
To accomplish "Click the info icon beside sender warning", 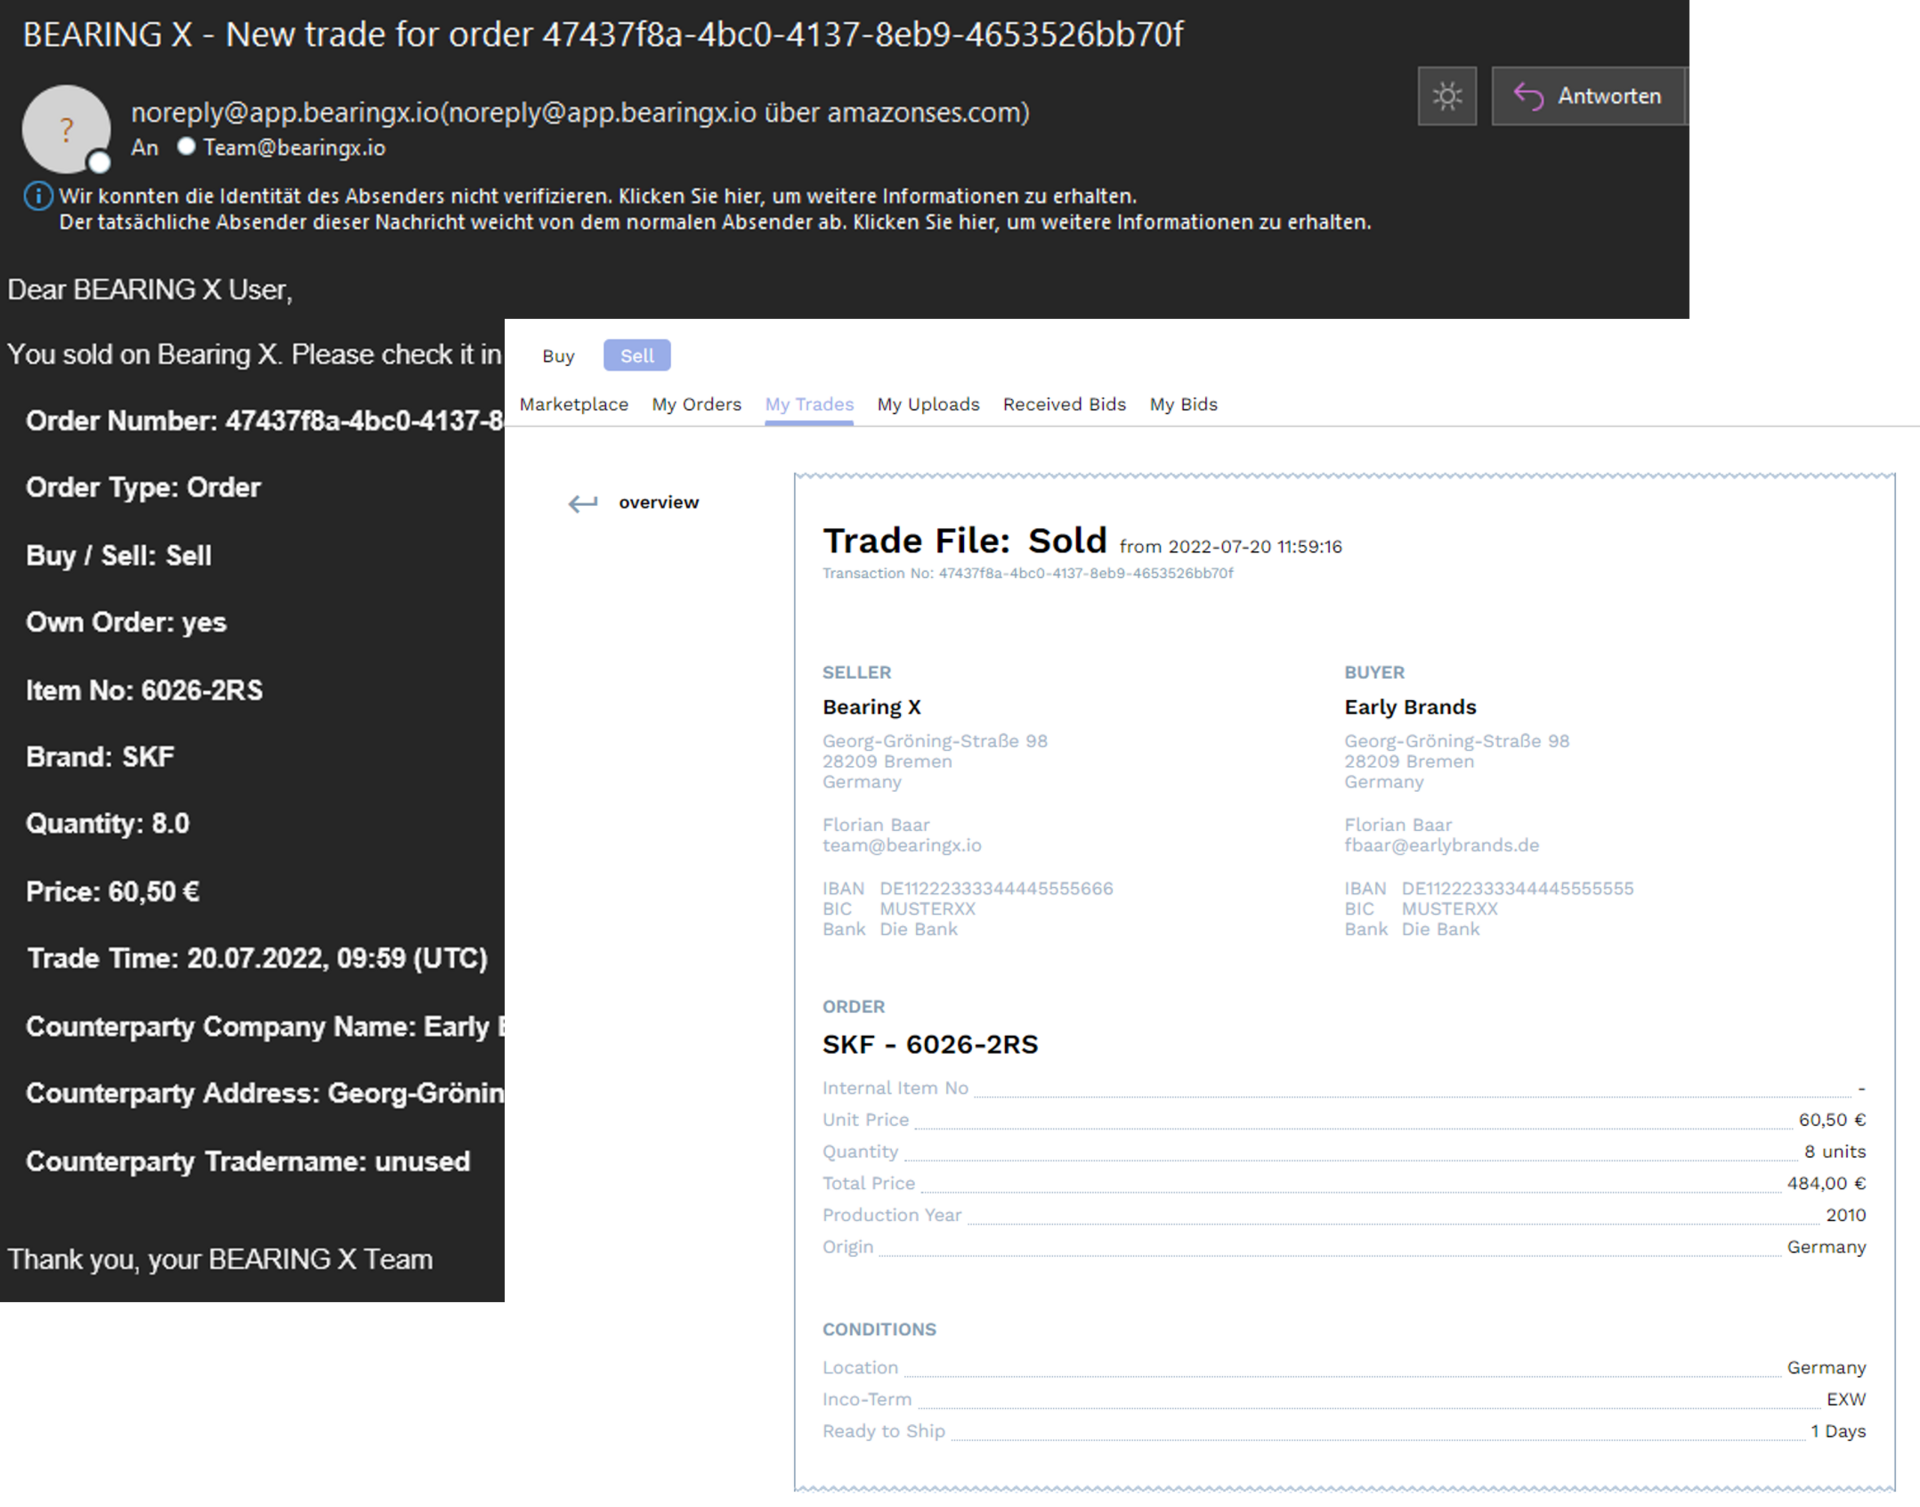I will point(38,196).
